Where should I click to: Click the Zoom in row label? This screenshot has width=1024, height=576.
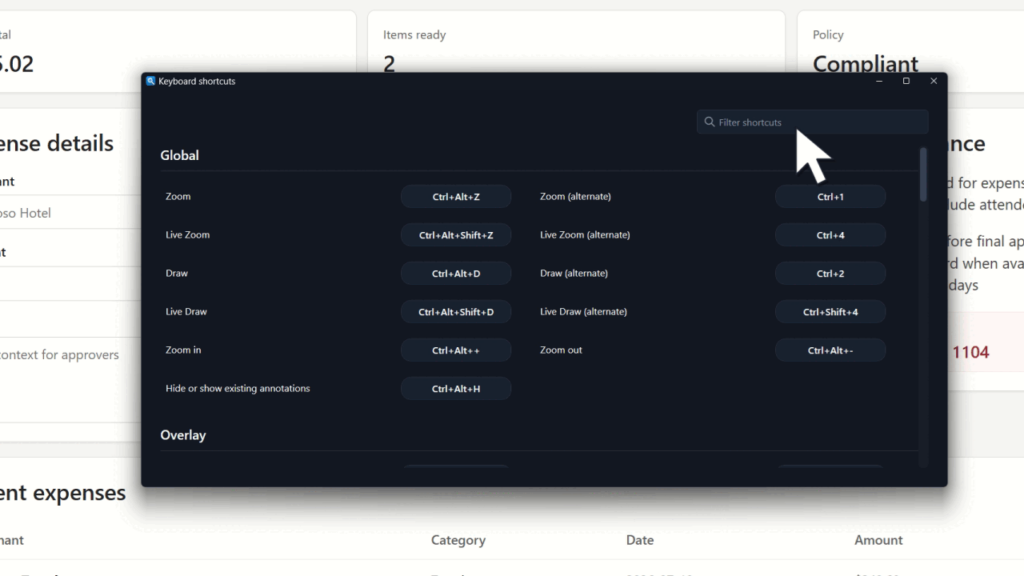point(183,350)
